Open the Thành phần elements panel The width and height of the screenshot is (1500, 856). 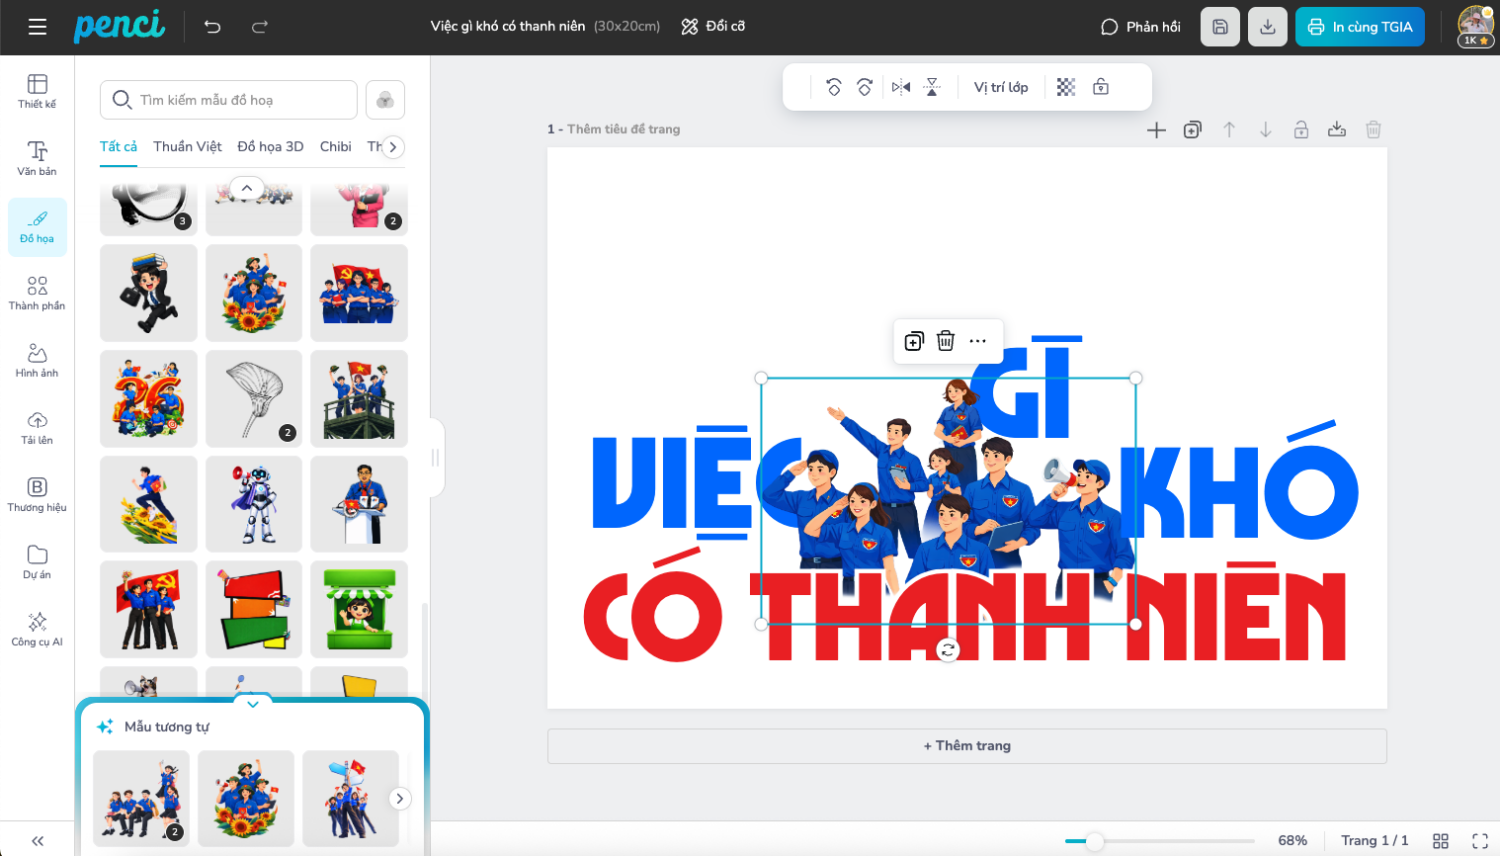pyautogui.click(x=37, y=293)
